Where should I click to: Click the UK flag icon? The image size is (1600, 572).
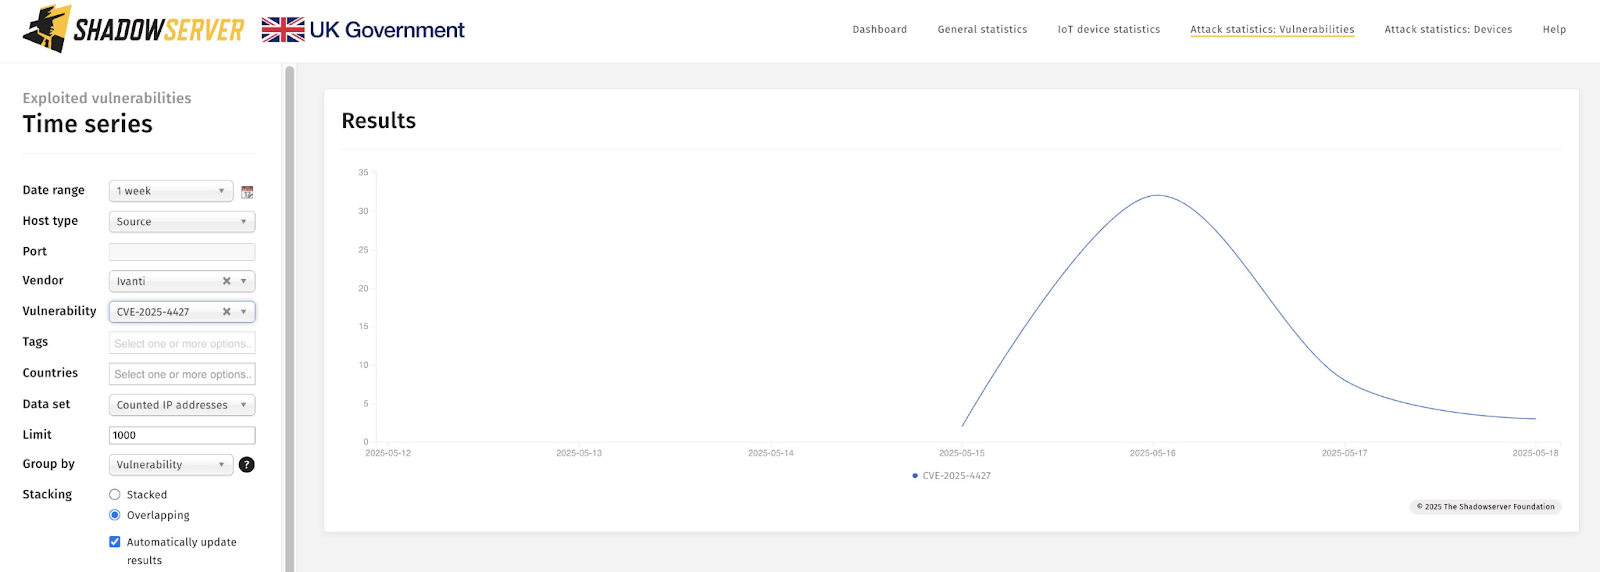pos(283,30)
